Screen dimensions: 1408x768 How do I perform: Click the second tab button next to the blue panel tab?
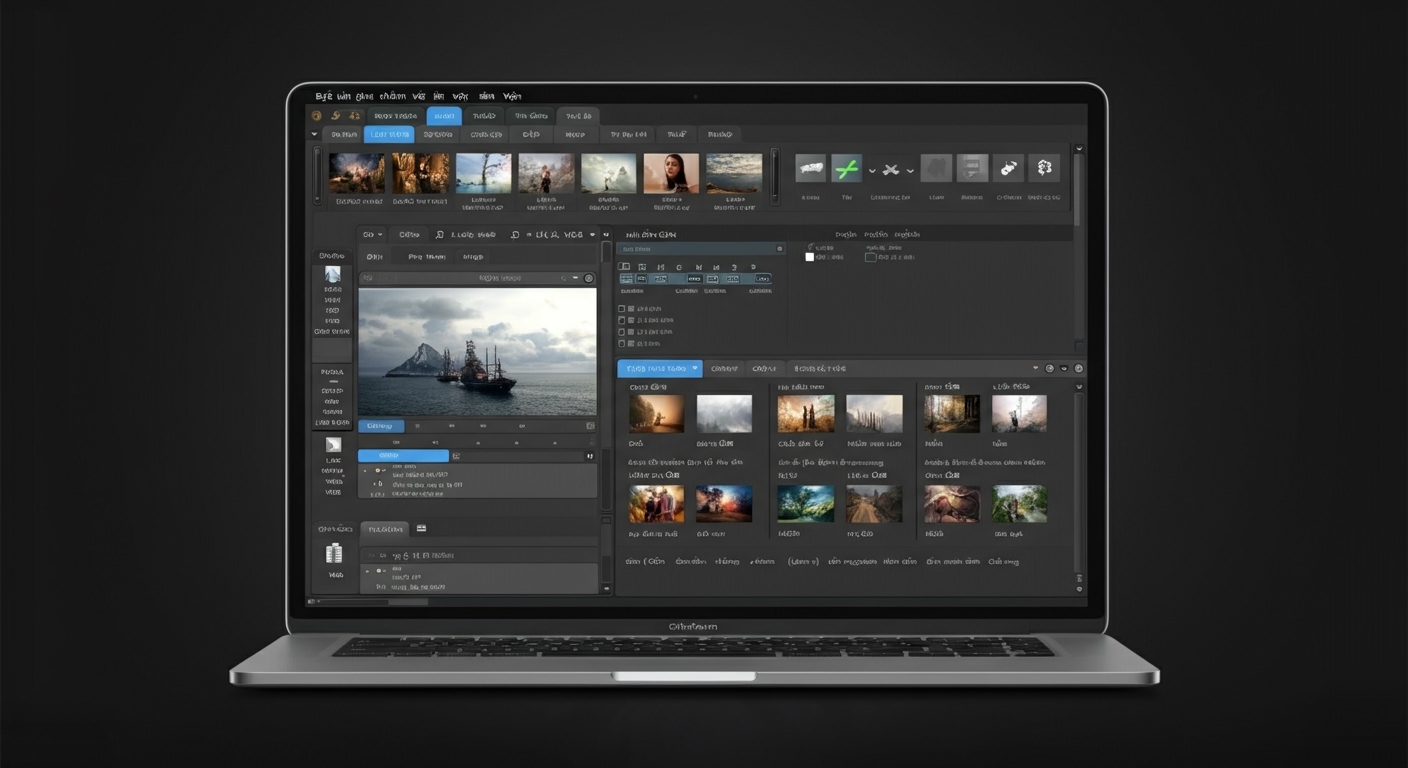point(724,368)
